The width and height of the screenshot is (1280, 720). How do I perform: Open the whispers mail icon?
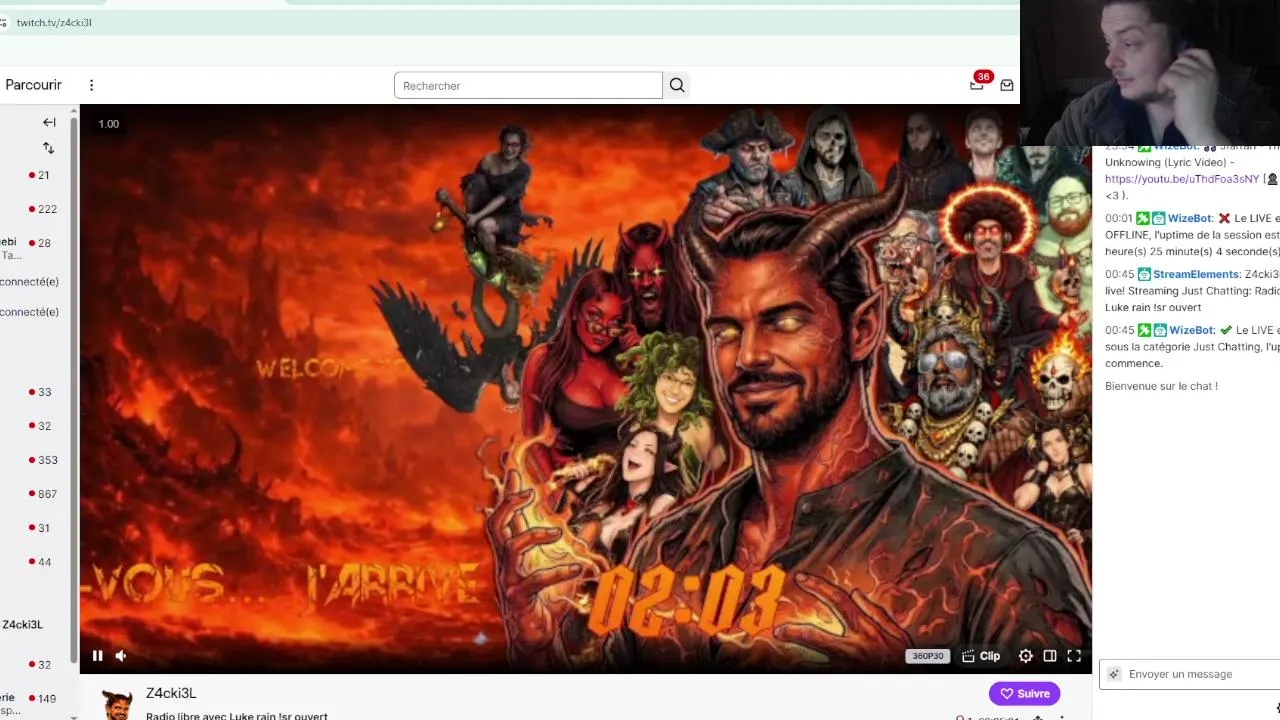(x=1007, y=85)
